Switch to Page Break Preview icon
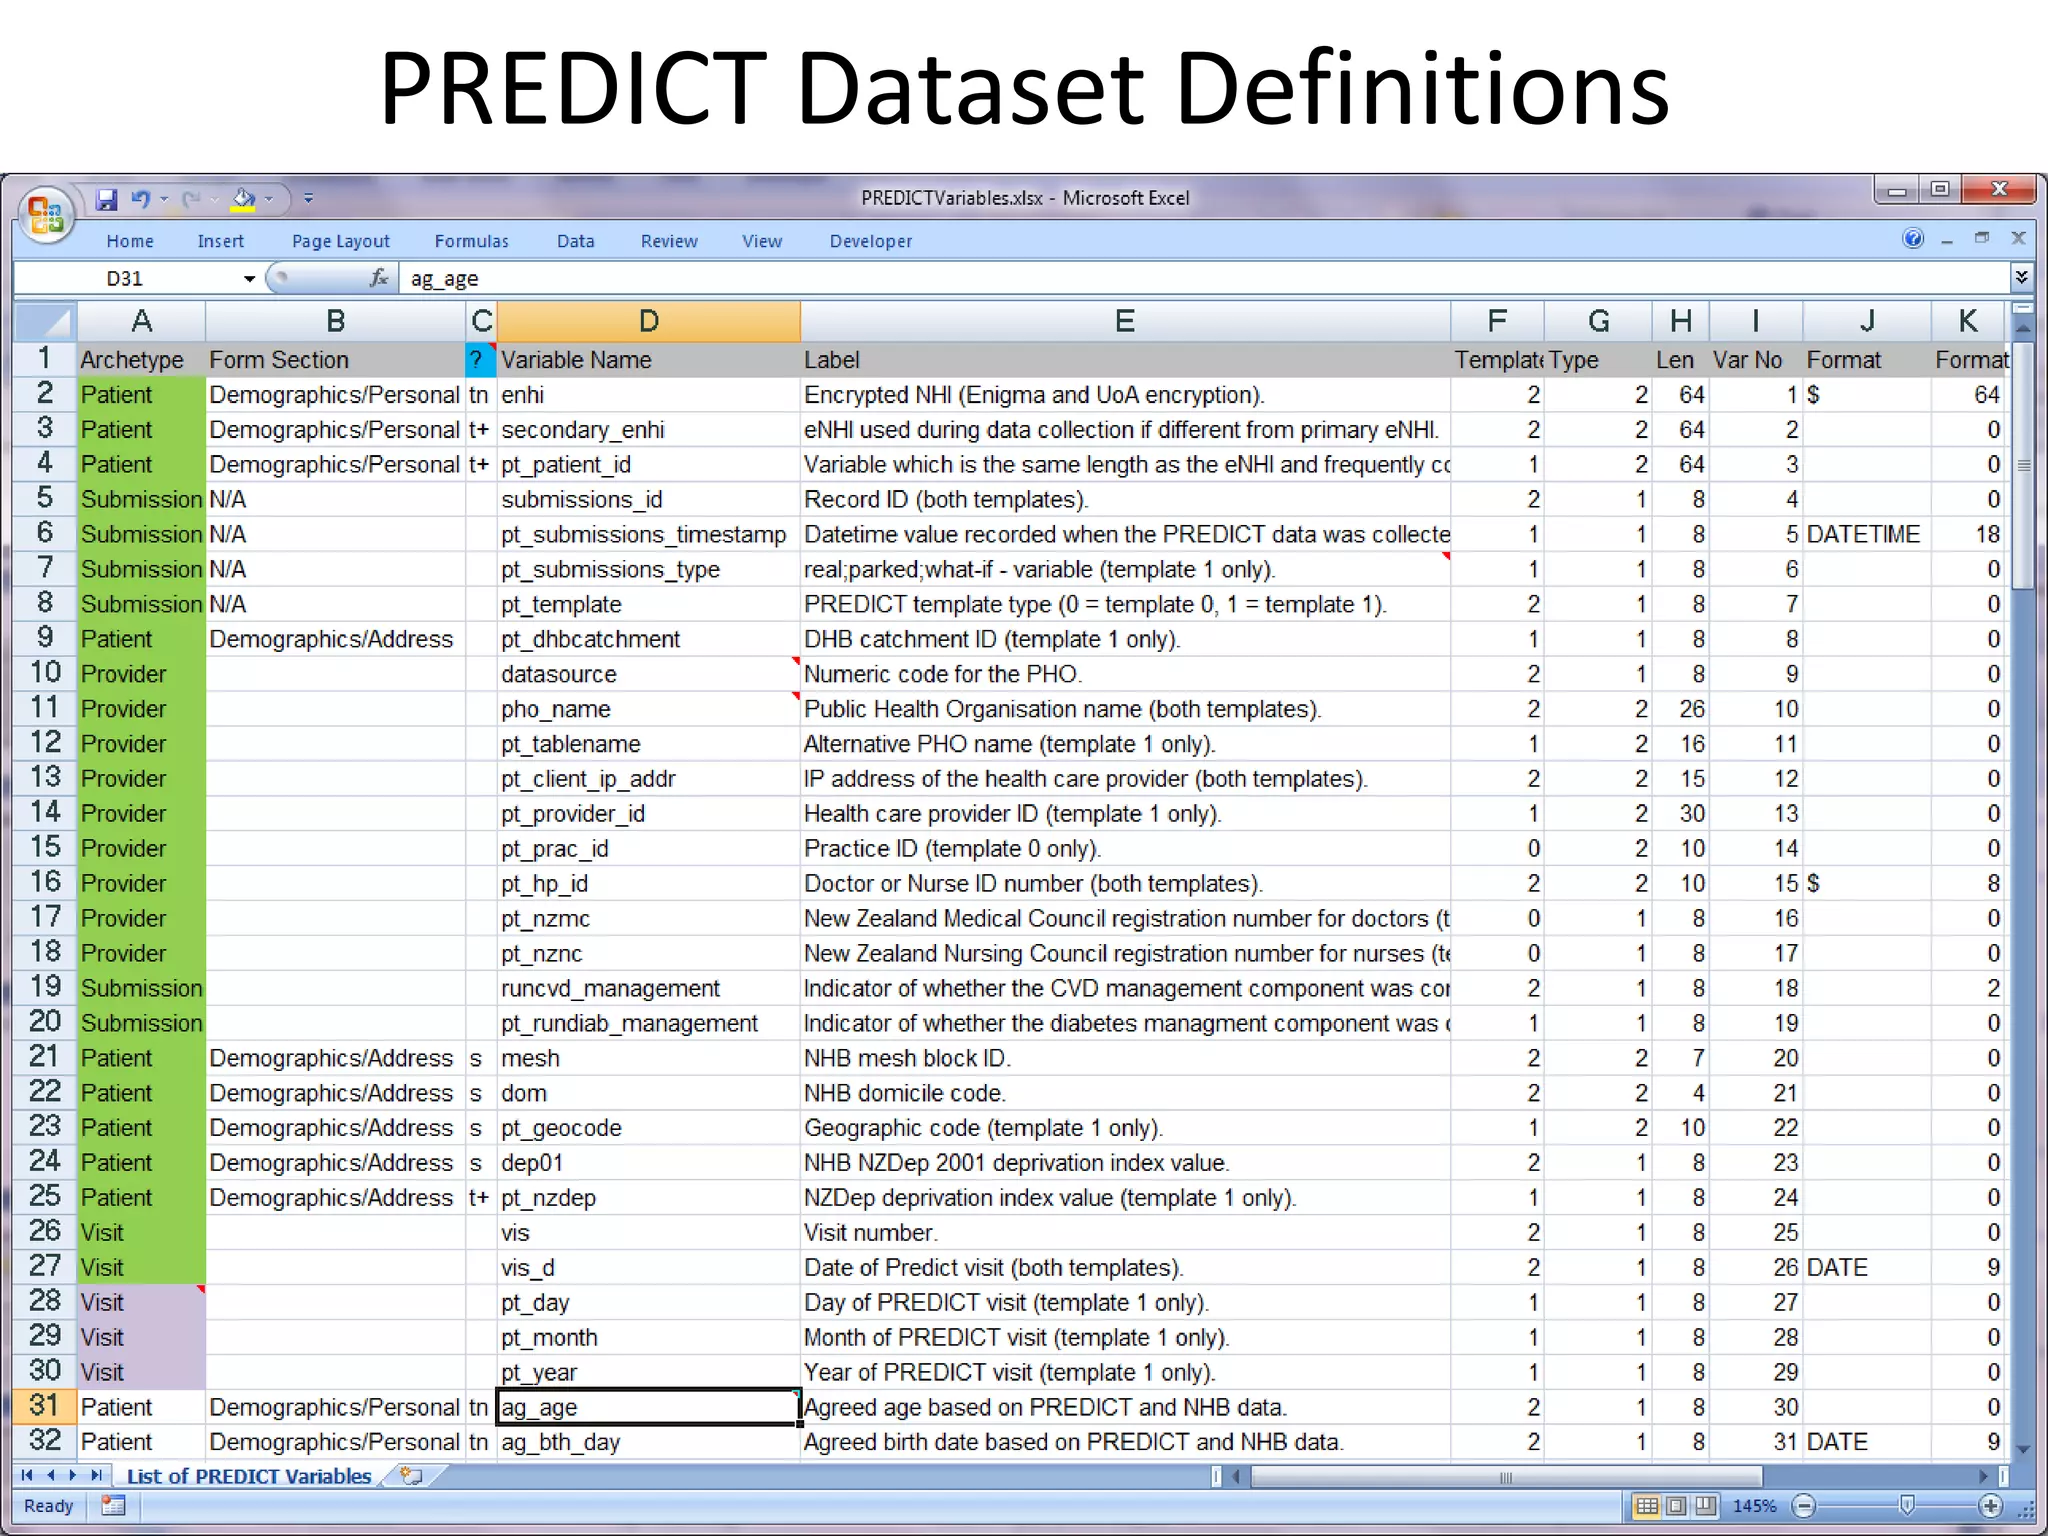The height and width of the screenshot is (1536, 2048). [x=1706, y=1506]
